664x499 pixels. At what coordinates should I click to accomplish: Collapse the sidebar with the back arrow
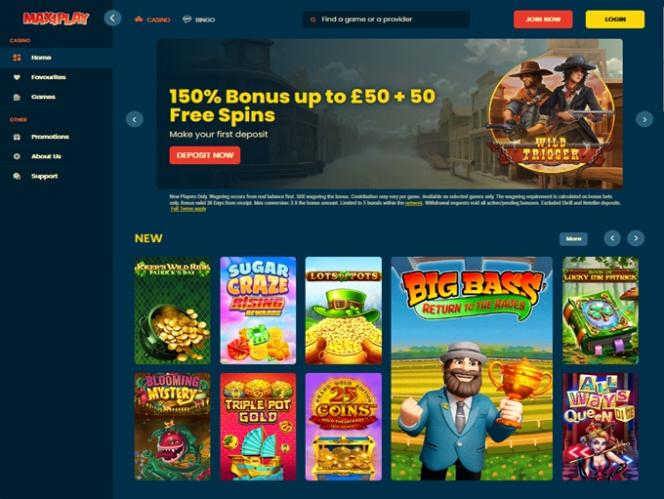click(112, 18)
